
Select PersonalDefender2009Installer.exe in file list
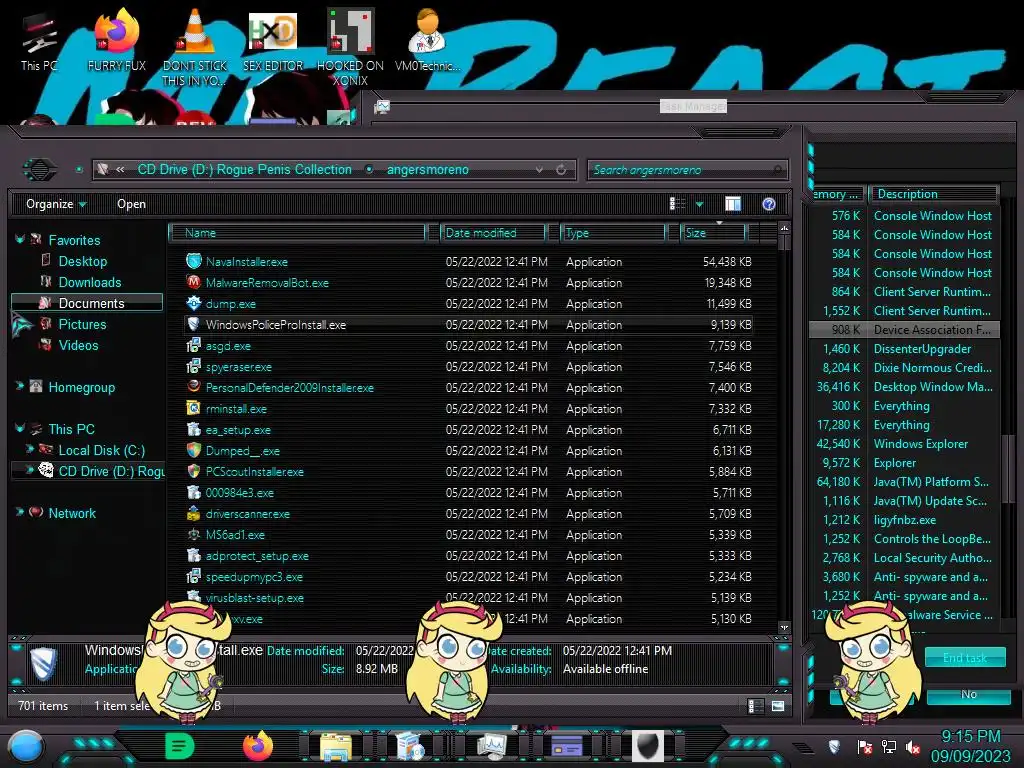[x=471, y=387]
